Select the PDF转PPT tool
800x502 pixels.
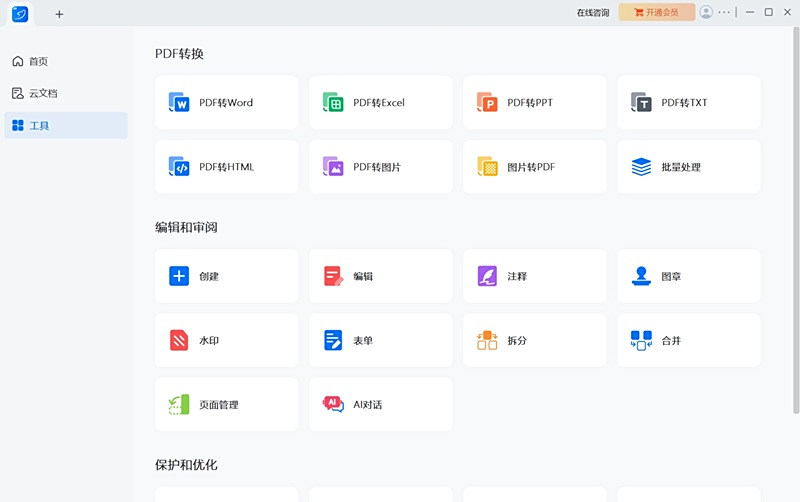point(534,103)
